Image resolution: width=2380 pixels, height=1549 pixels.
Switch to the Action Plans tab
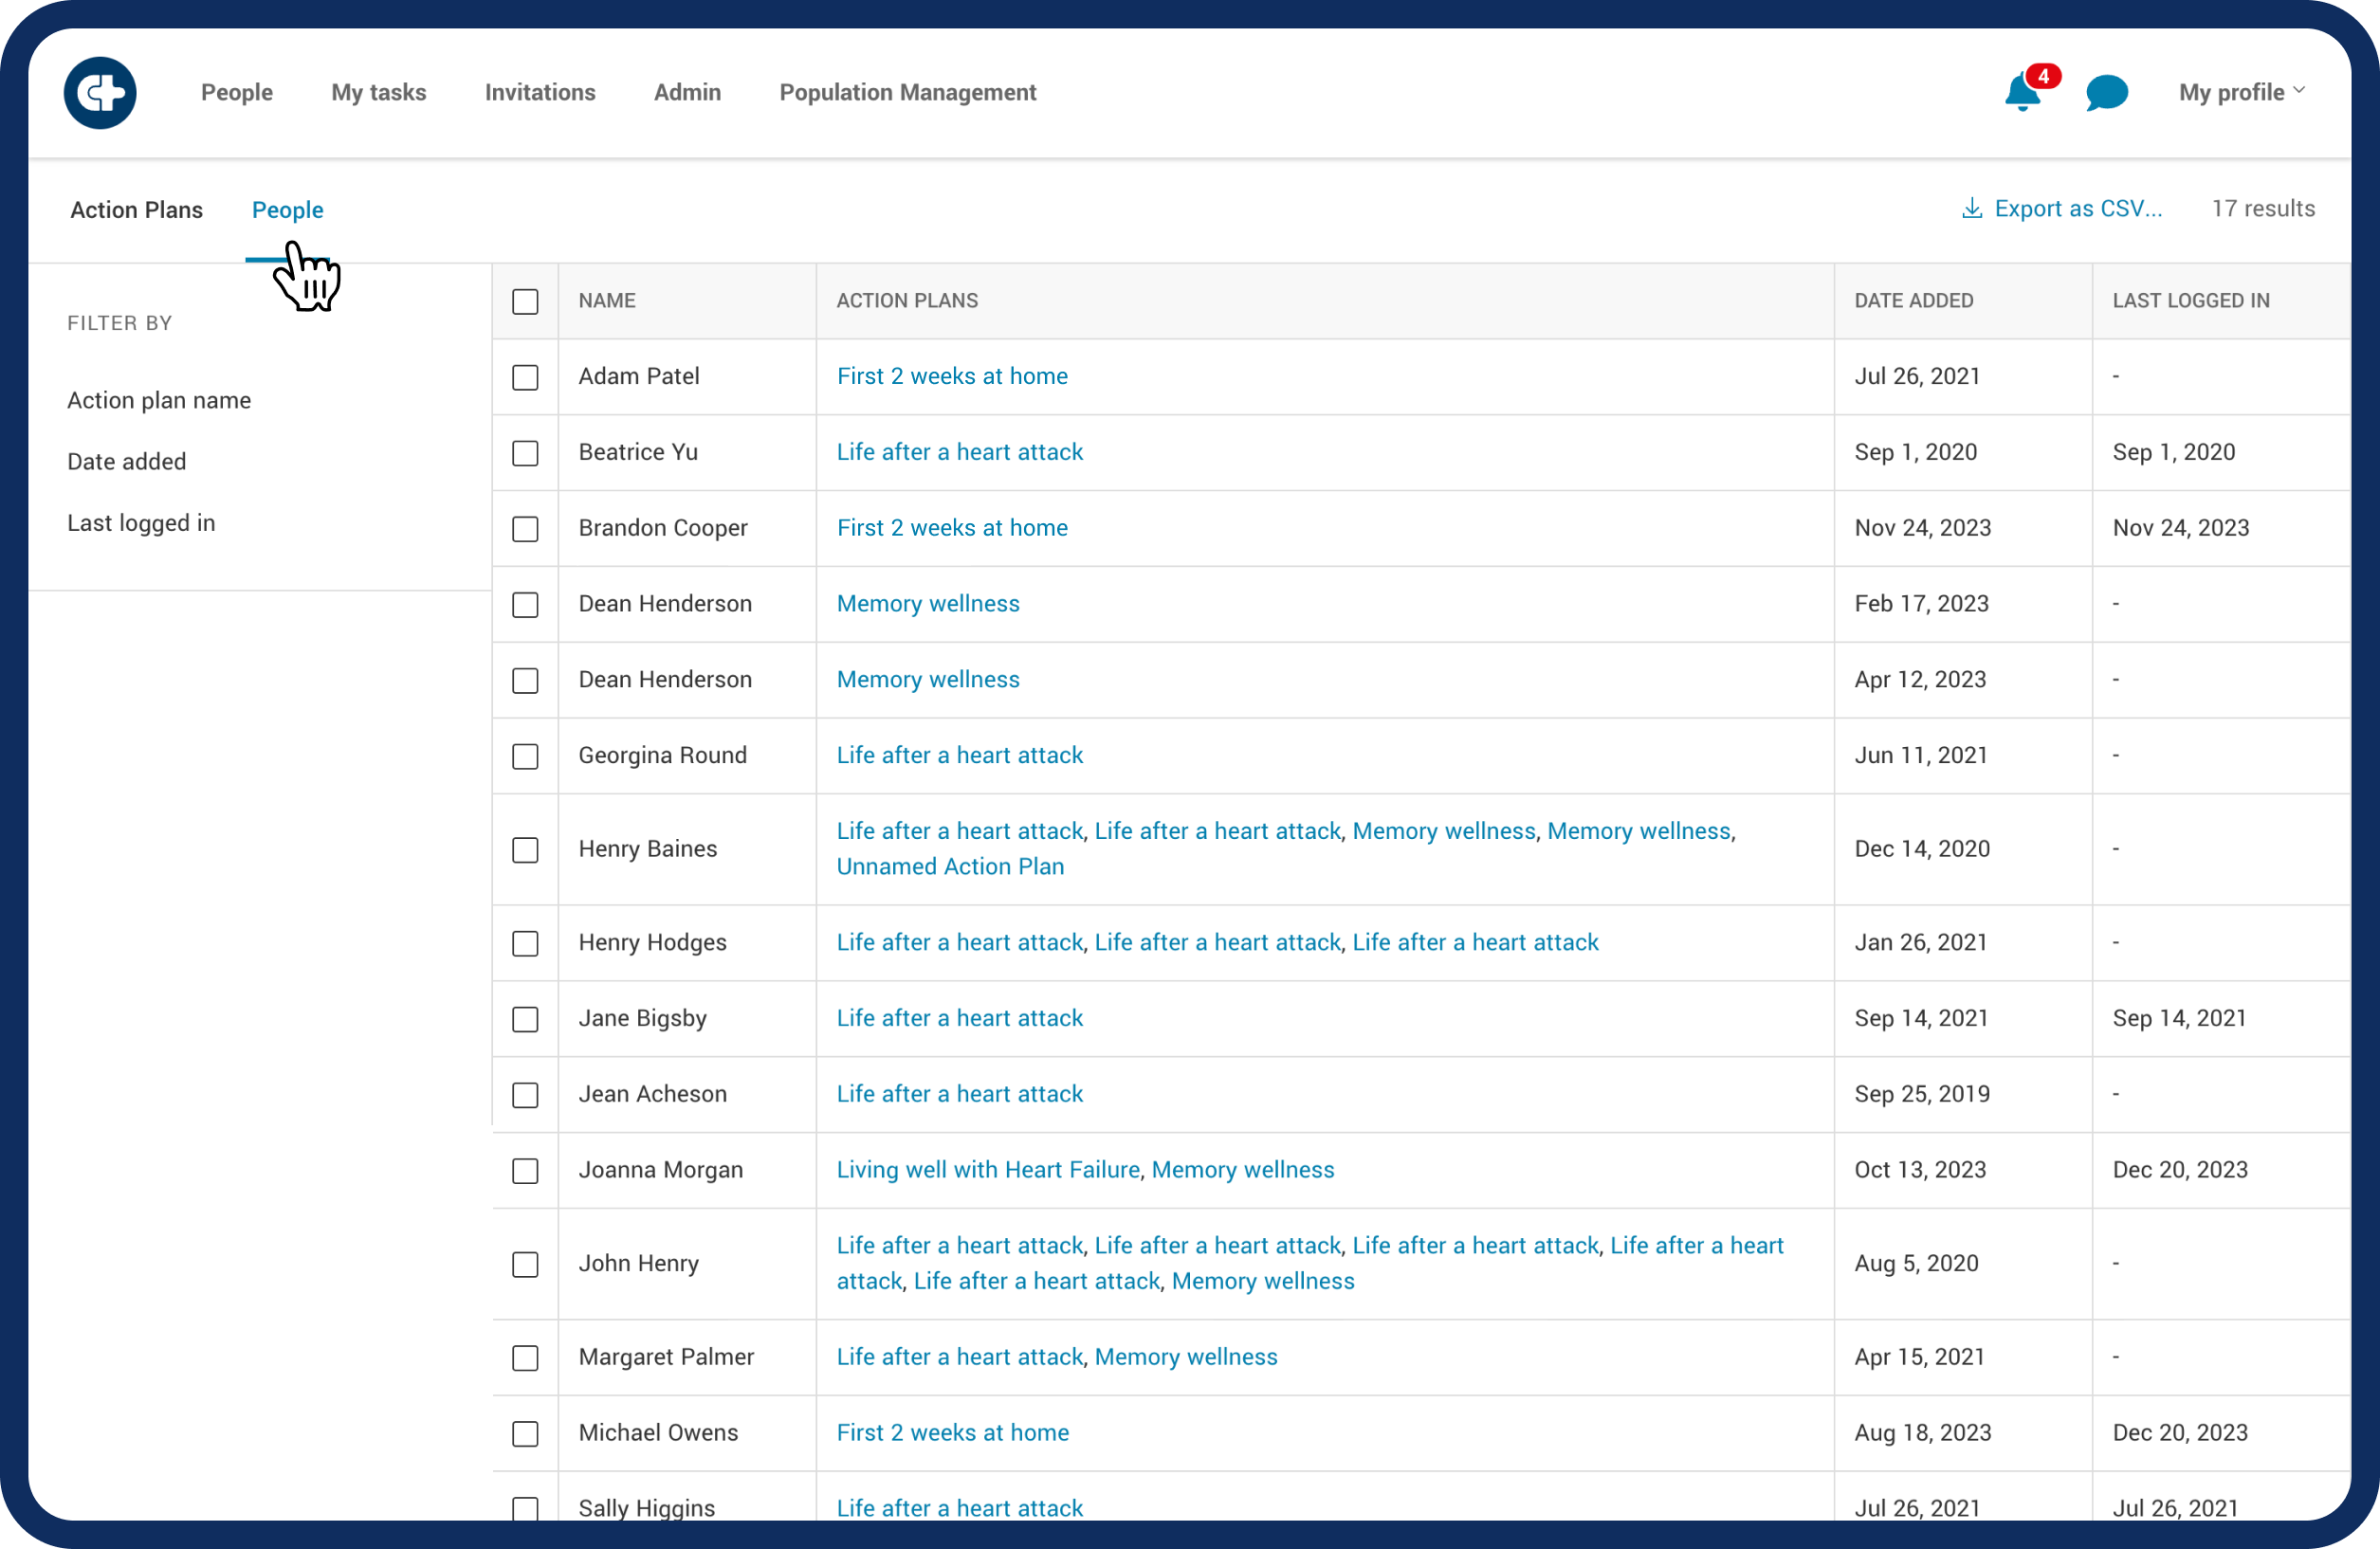[136, 210]
